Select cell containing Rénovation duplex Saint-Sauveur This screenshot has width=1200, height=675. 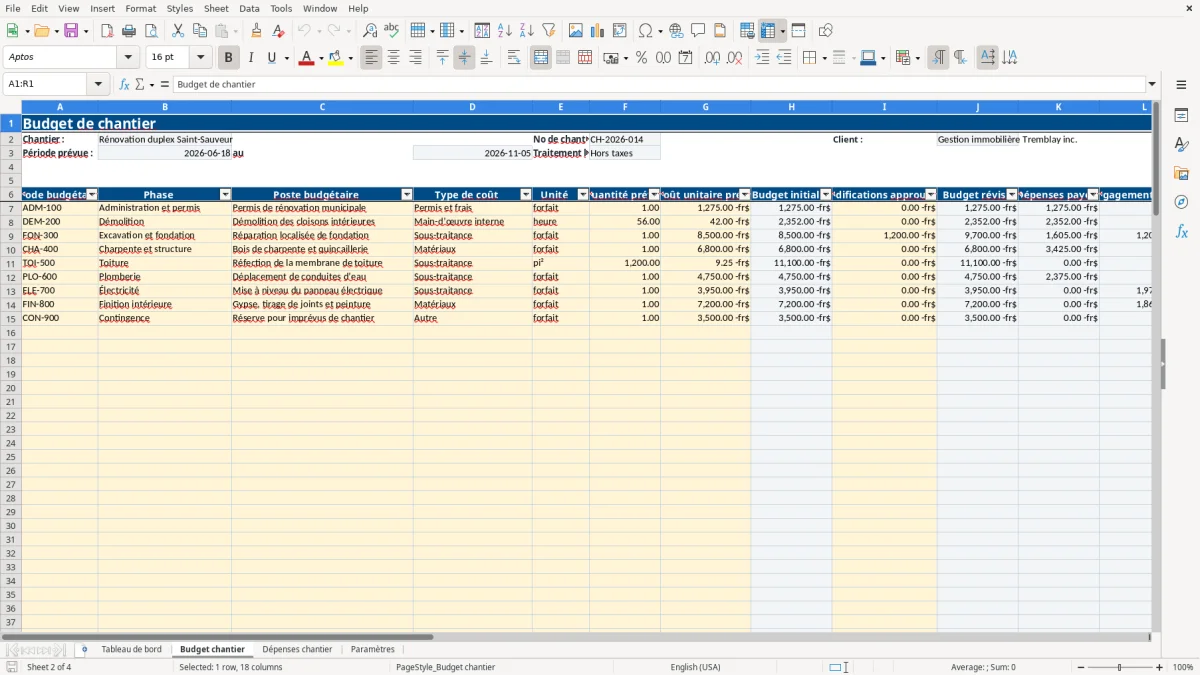[165, 139]
